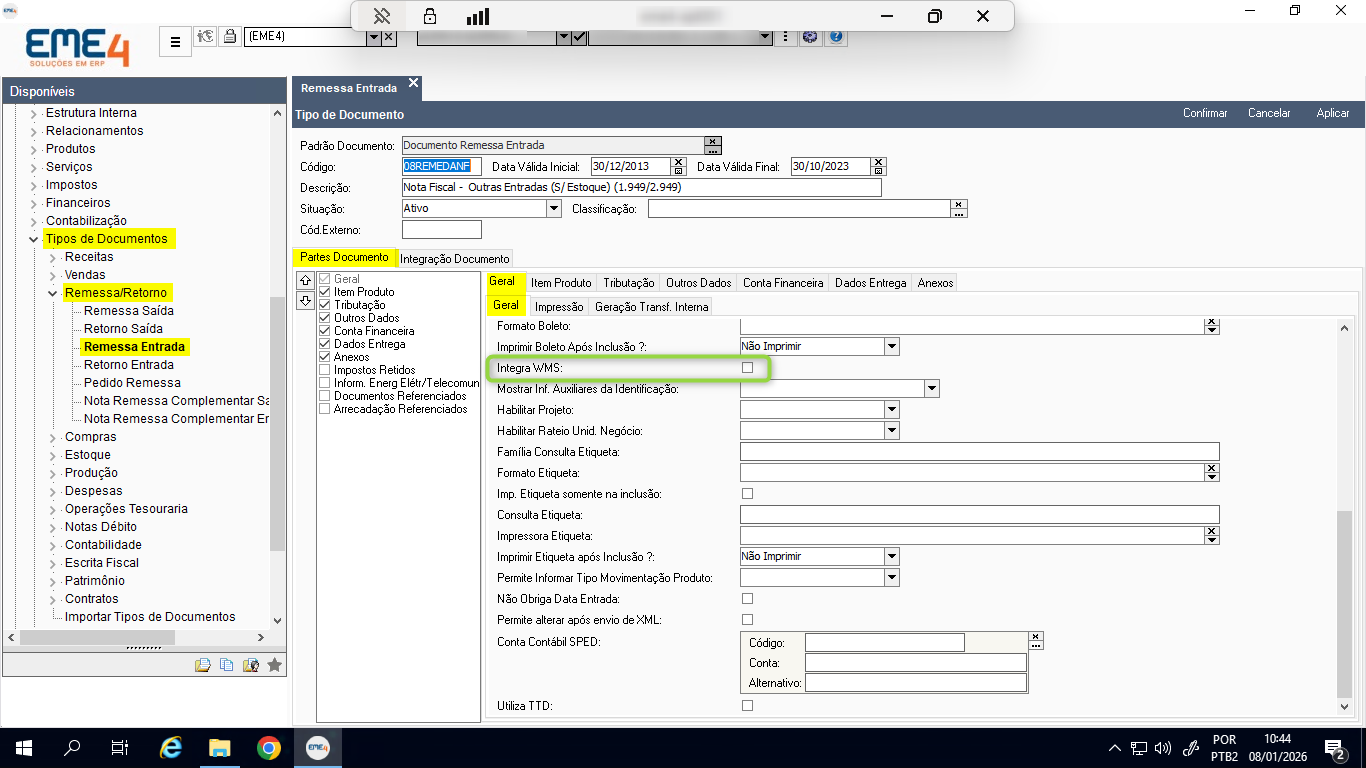Click the Cancelar button
This screenshot has width=1366, height=768.
click(x=1269, y=113)
